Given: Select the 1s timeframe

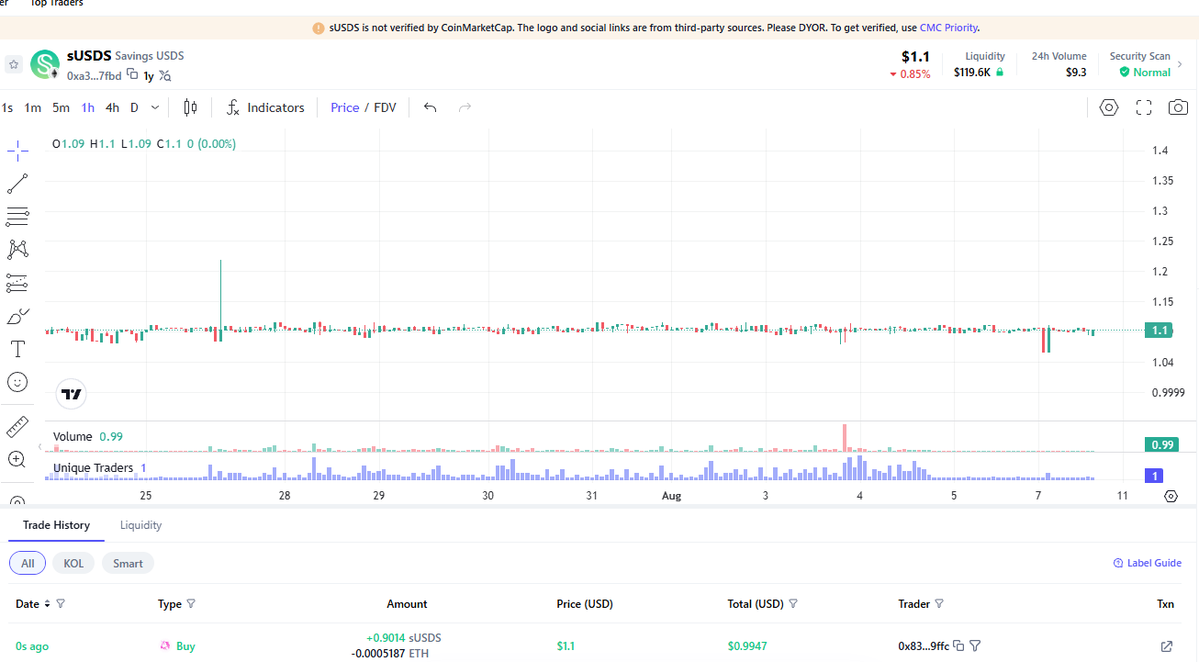Looking at the screenshot, I should 8,108.
